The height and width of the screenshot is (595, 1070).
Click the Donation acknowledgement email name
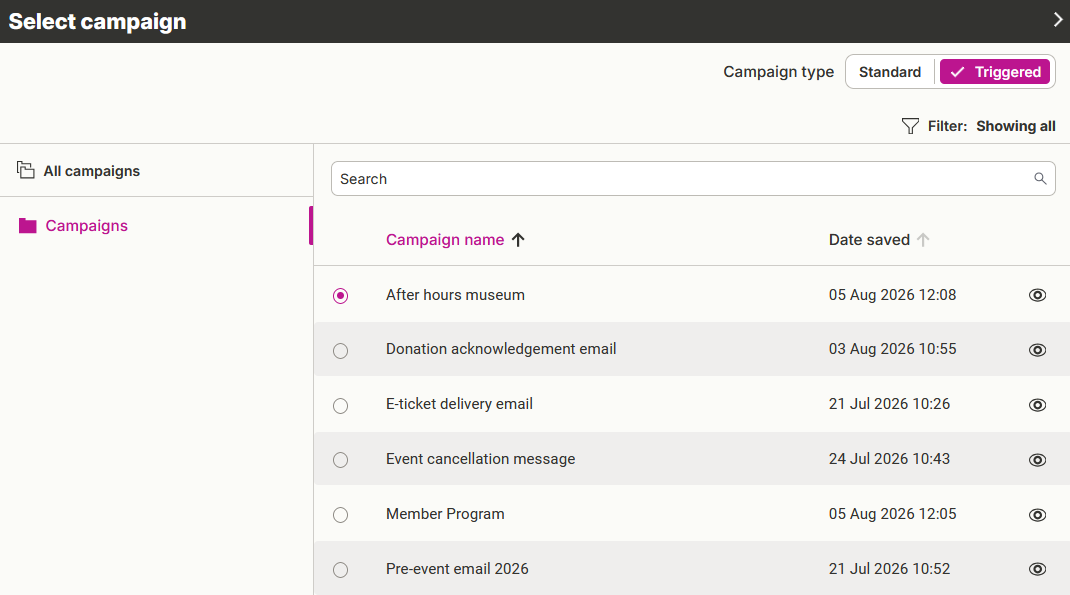[501, 349]
